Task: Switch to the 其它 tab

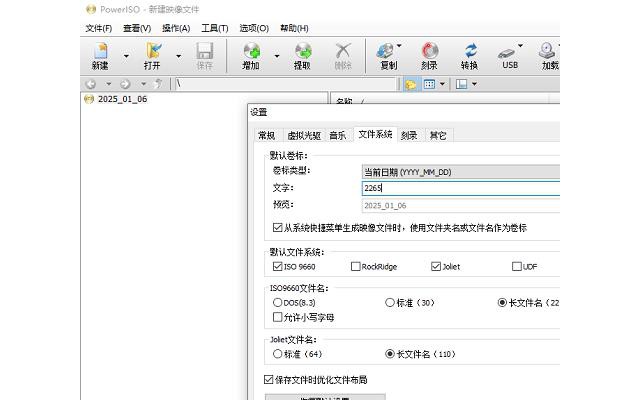Action: [x=438, y=136]
